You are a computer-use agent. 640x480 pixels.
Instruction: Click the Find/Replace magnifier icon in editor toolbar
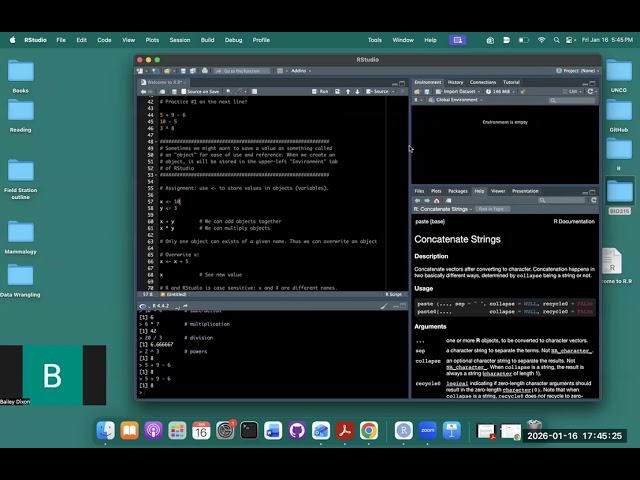pos(229,91)
